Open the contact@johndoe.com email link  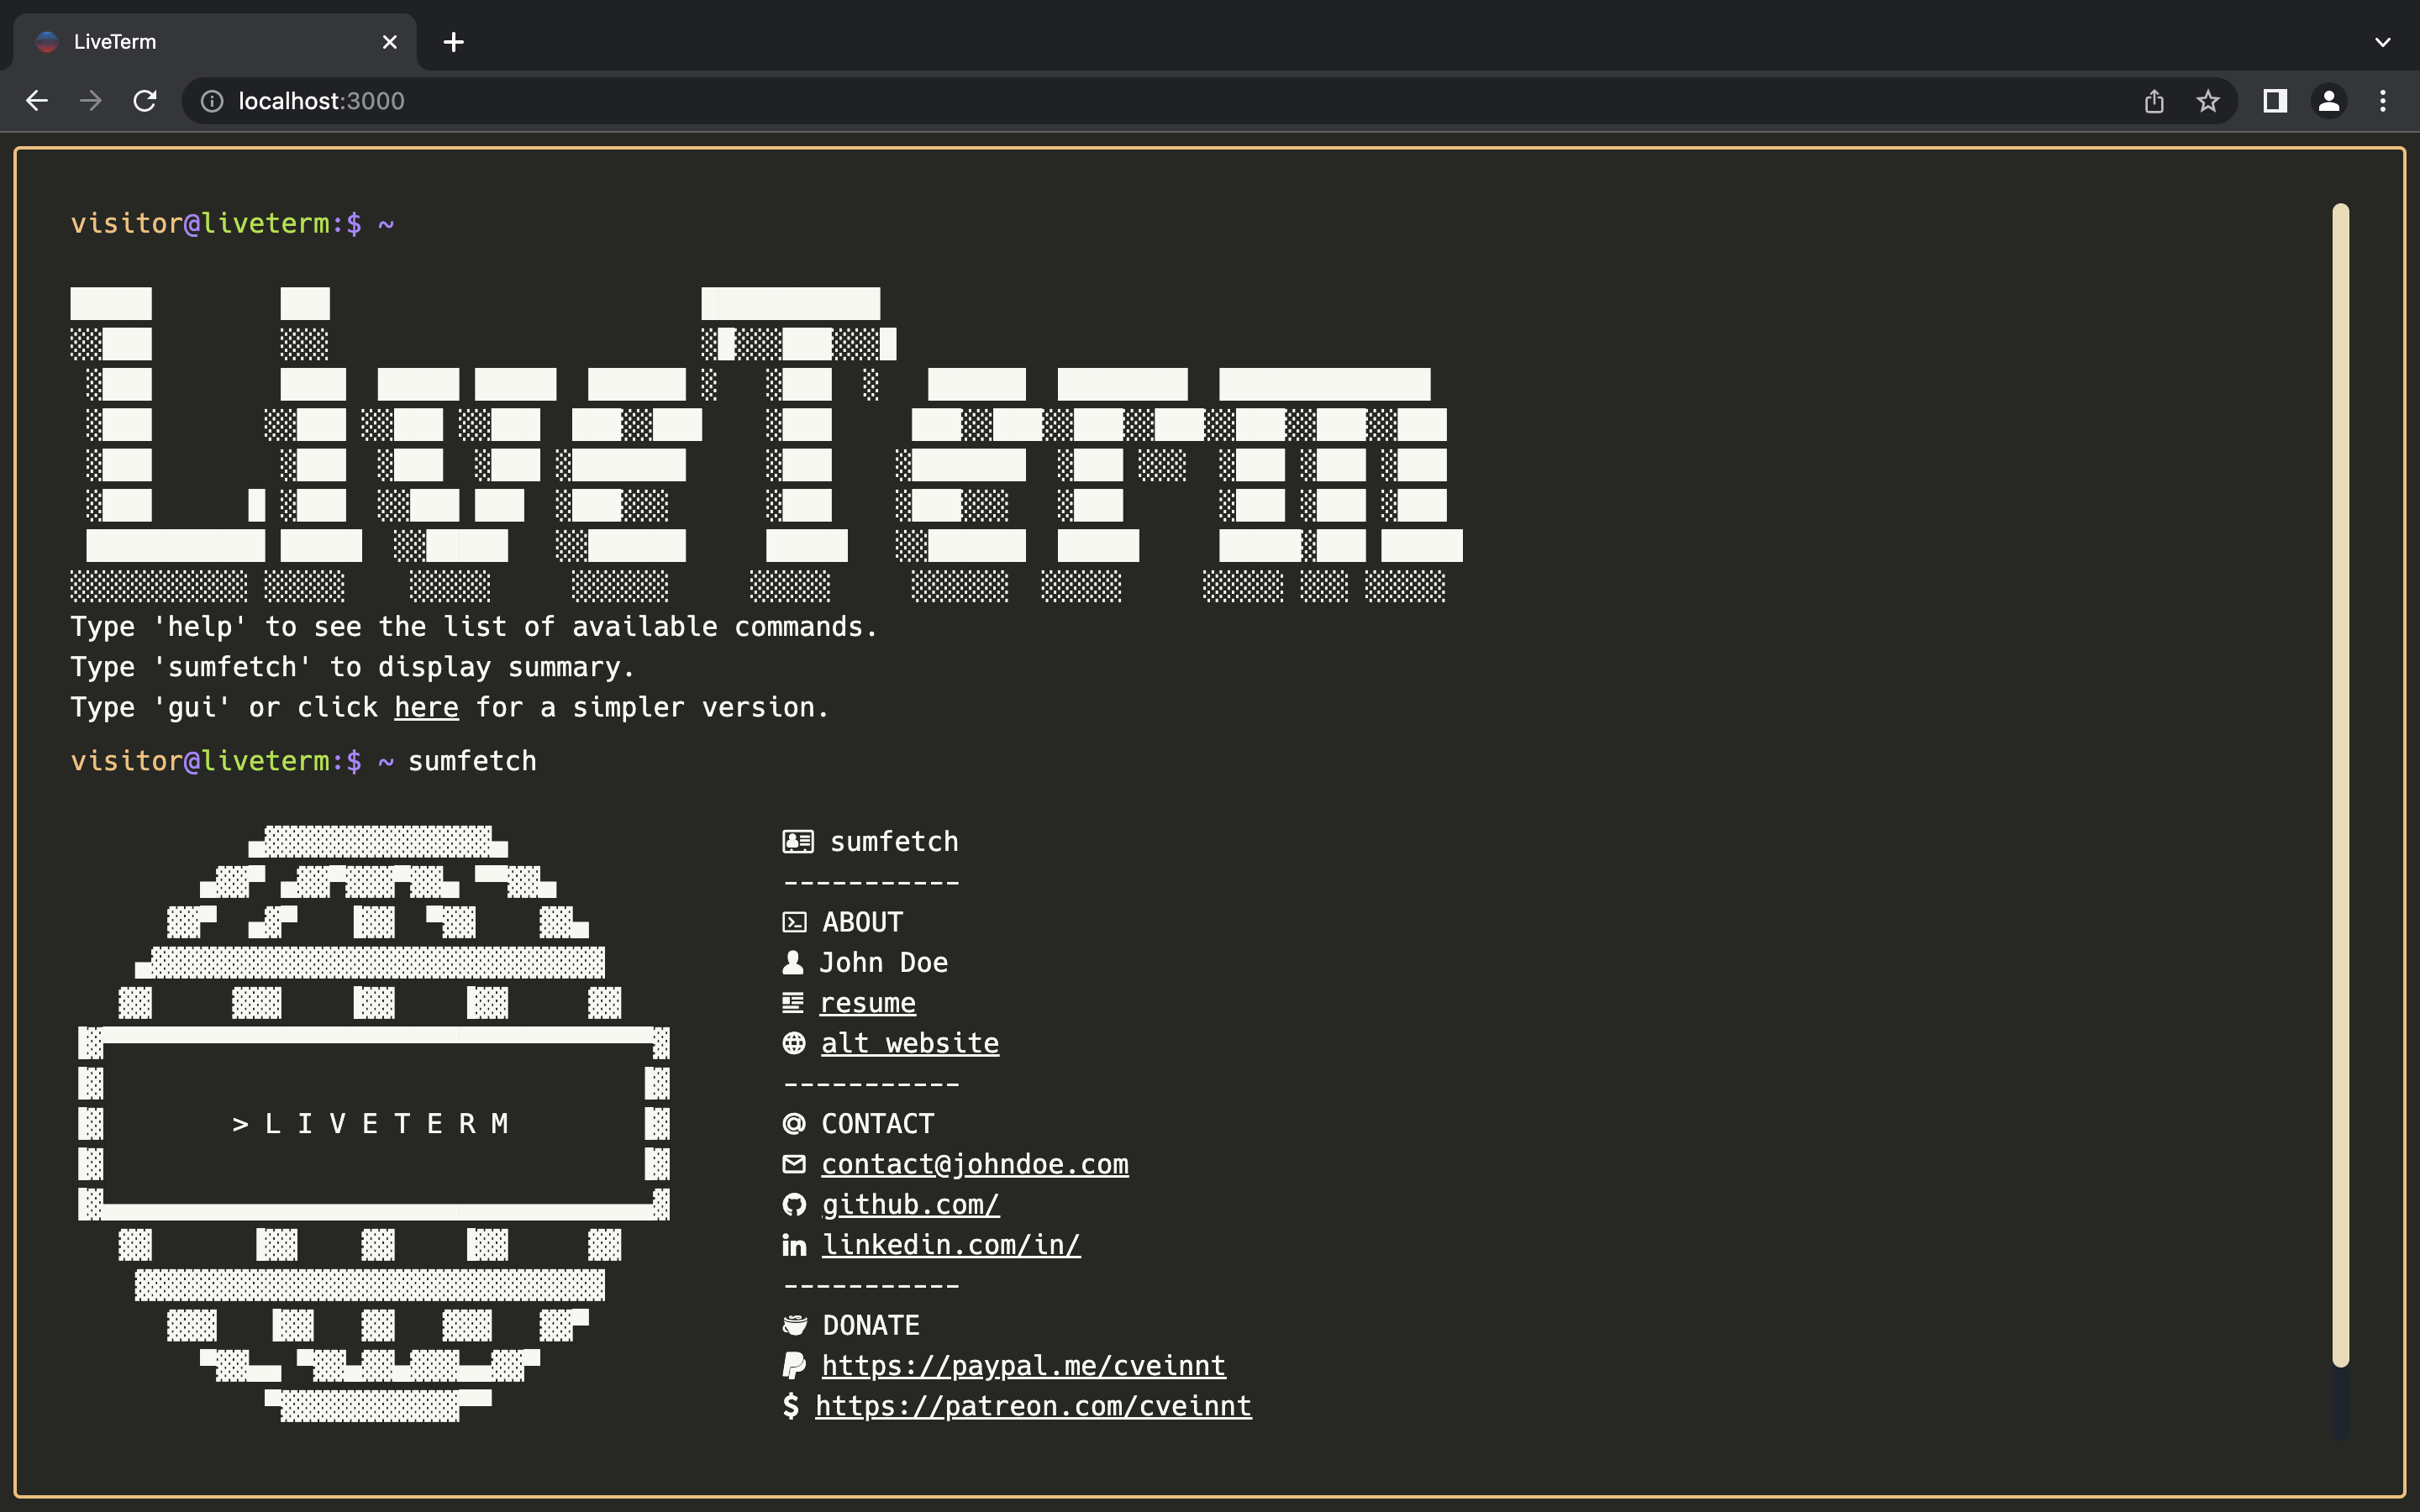[x=974, y=1164]
